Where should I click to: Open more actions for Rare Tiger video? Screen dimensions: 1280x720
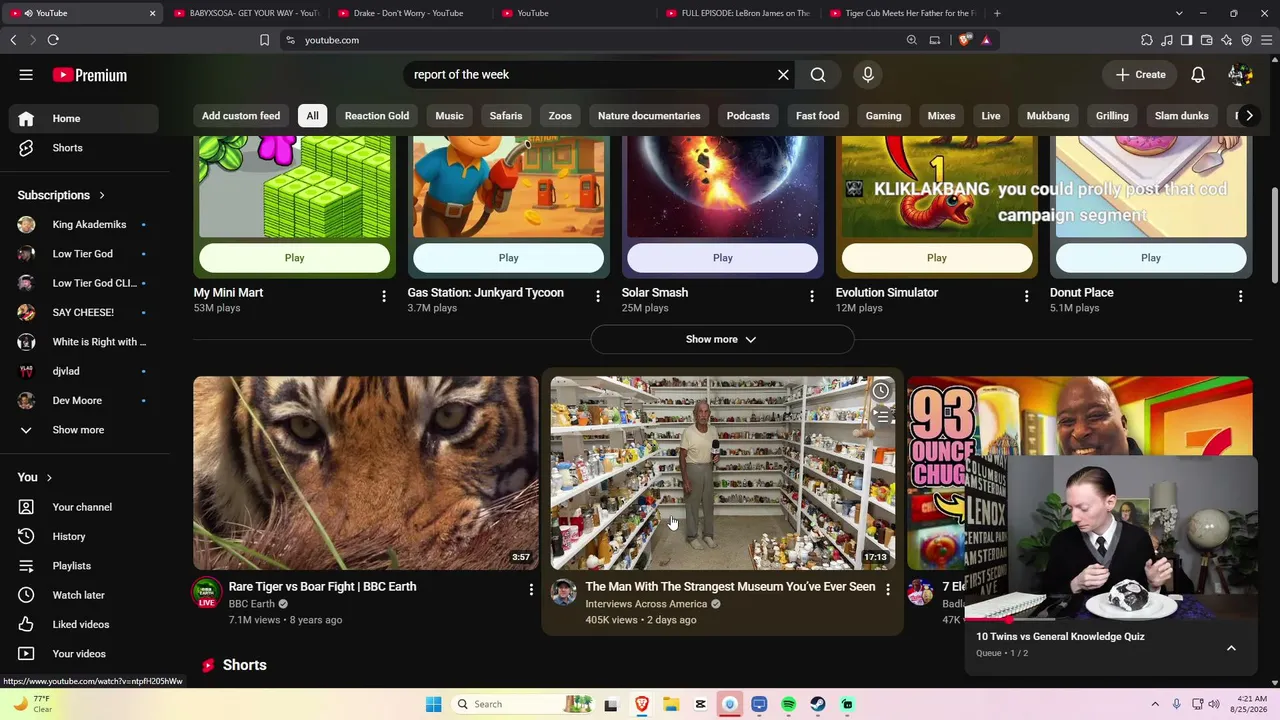[531, 590]
